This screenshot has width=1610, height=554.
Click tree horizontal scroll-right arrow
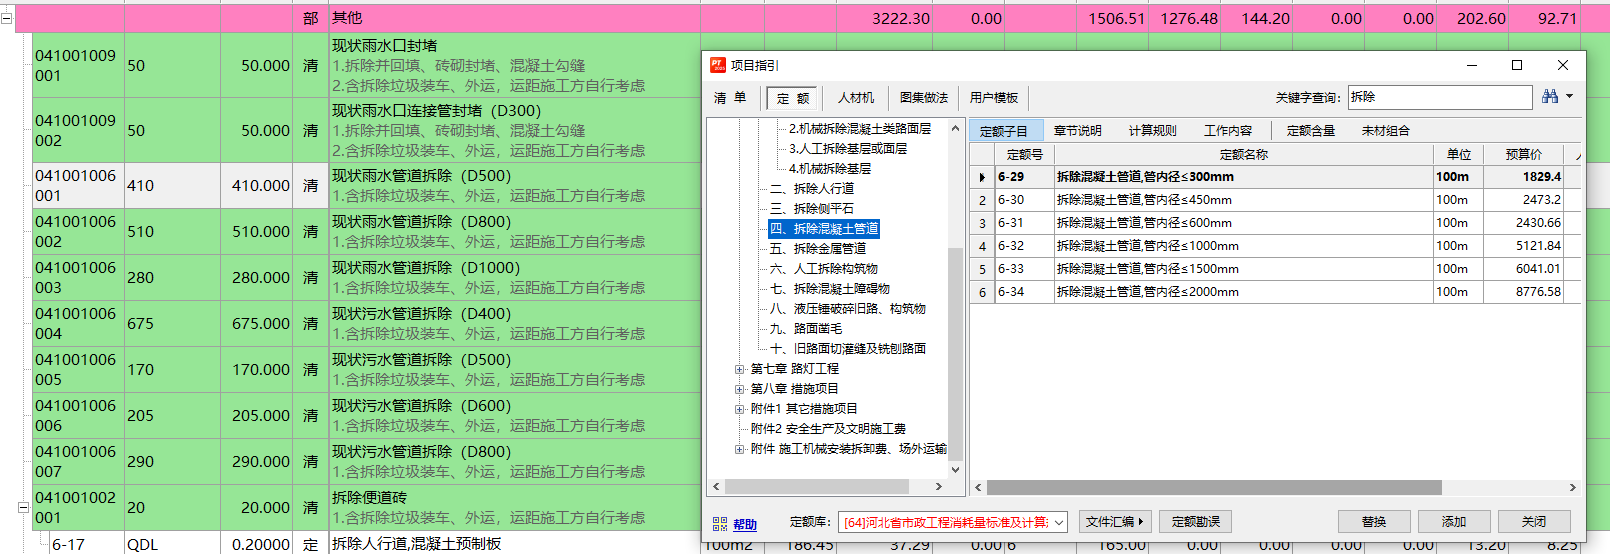pos(938,487)
